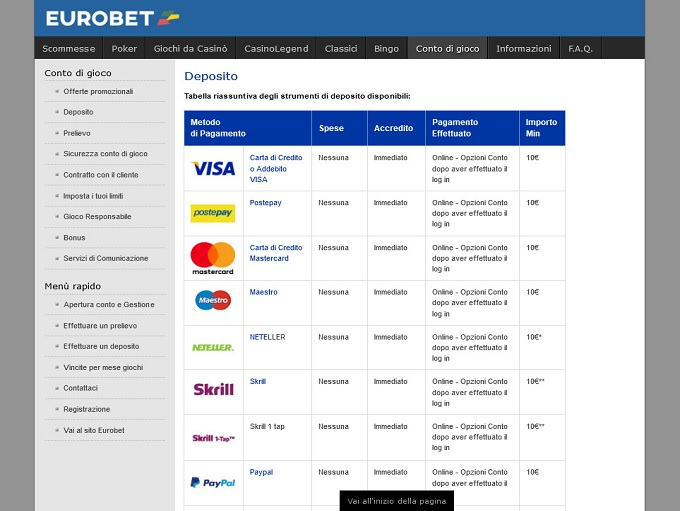Click Apertura conto e Gestione link
The height and width of the screenshot is (511, 680).
[109, 305]
